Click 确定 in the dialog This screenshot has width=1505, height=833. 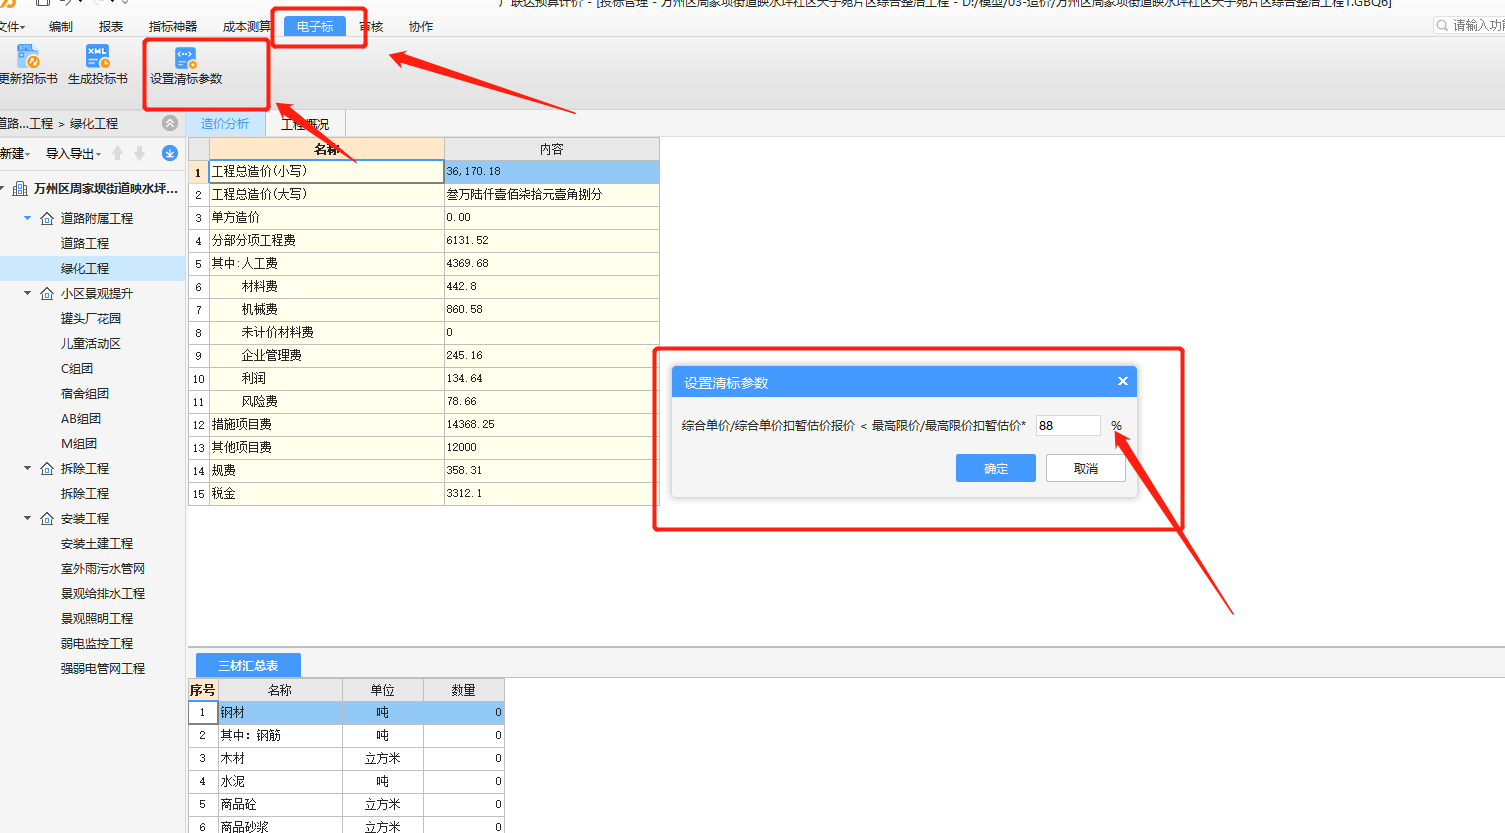(x=996, y=468)
